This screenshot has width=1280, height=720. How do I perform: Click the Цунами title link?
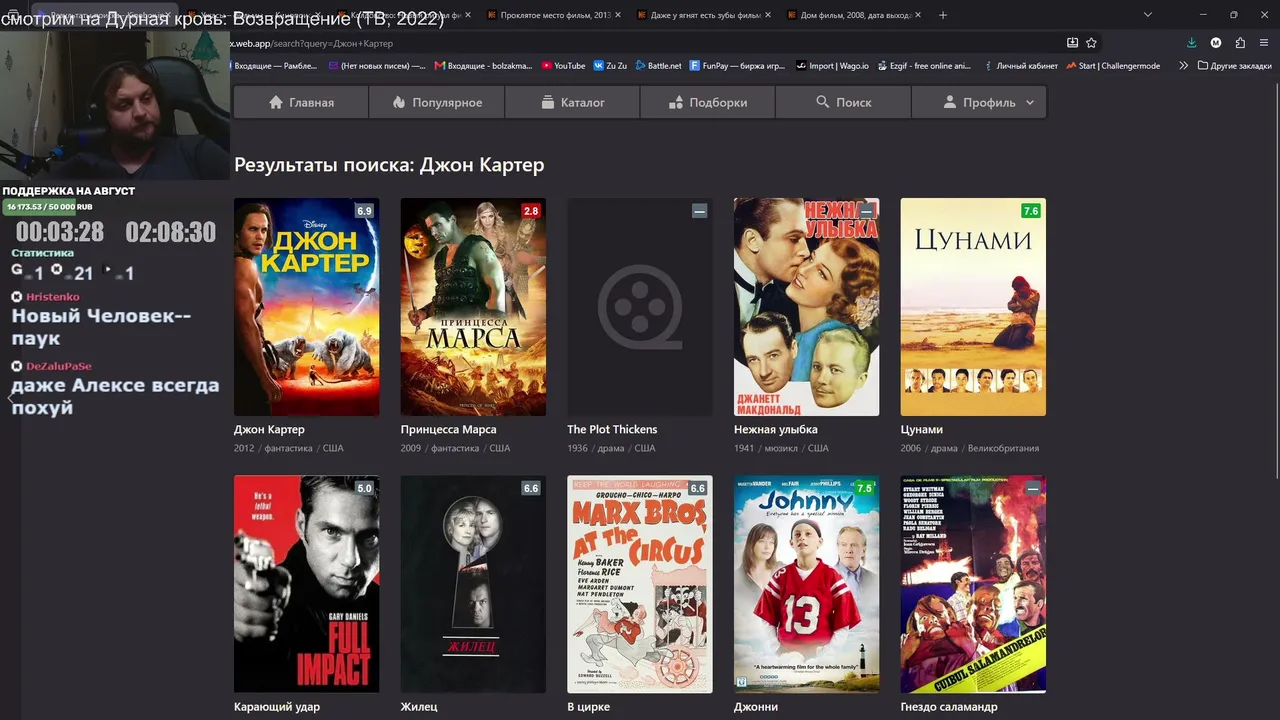922,429
